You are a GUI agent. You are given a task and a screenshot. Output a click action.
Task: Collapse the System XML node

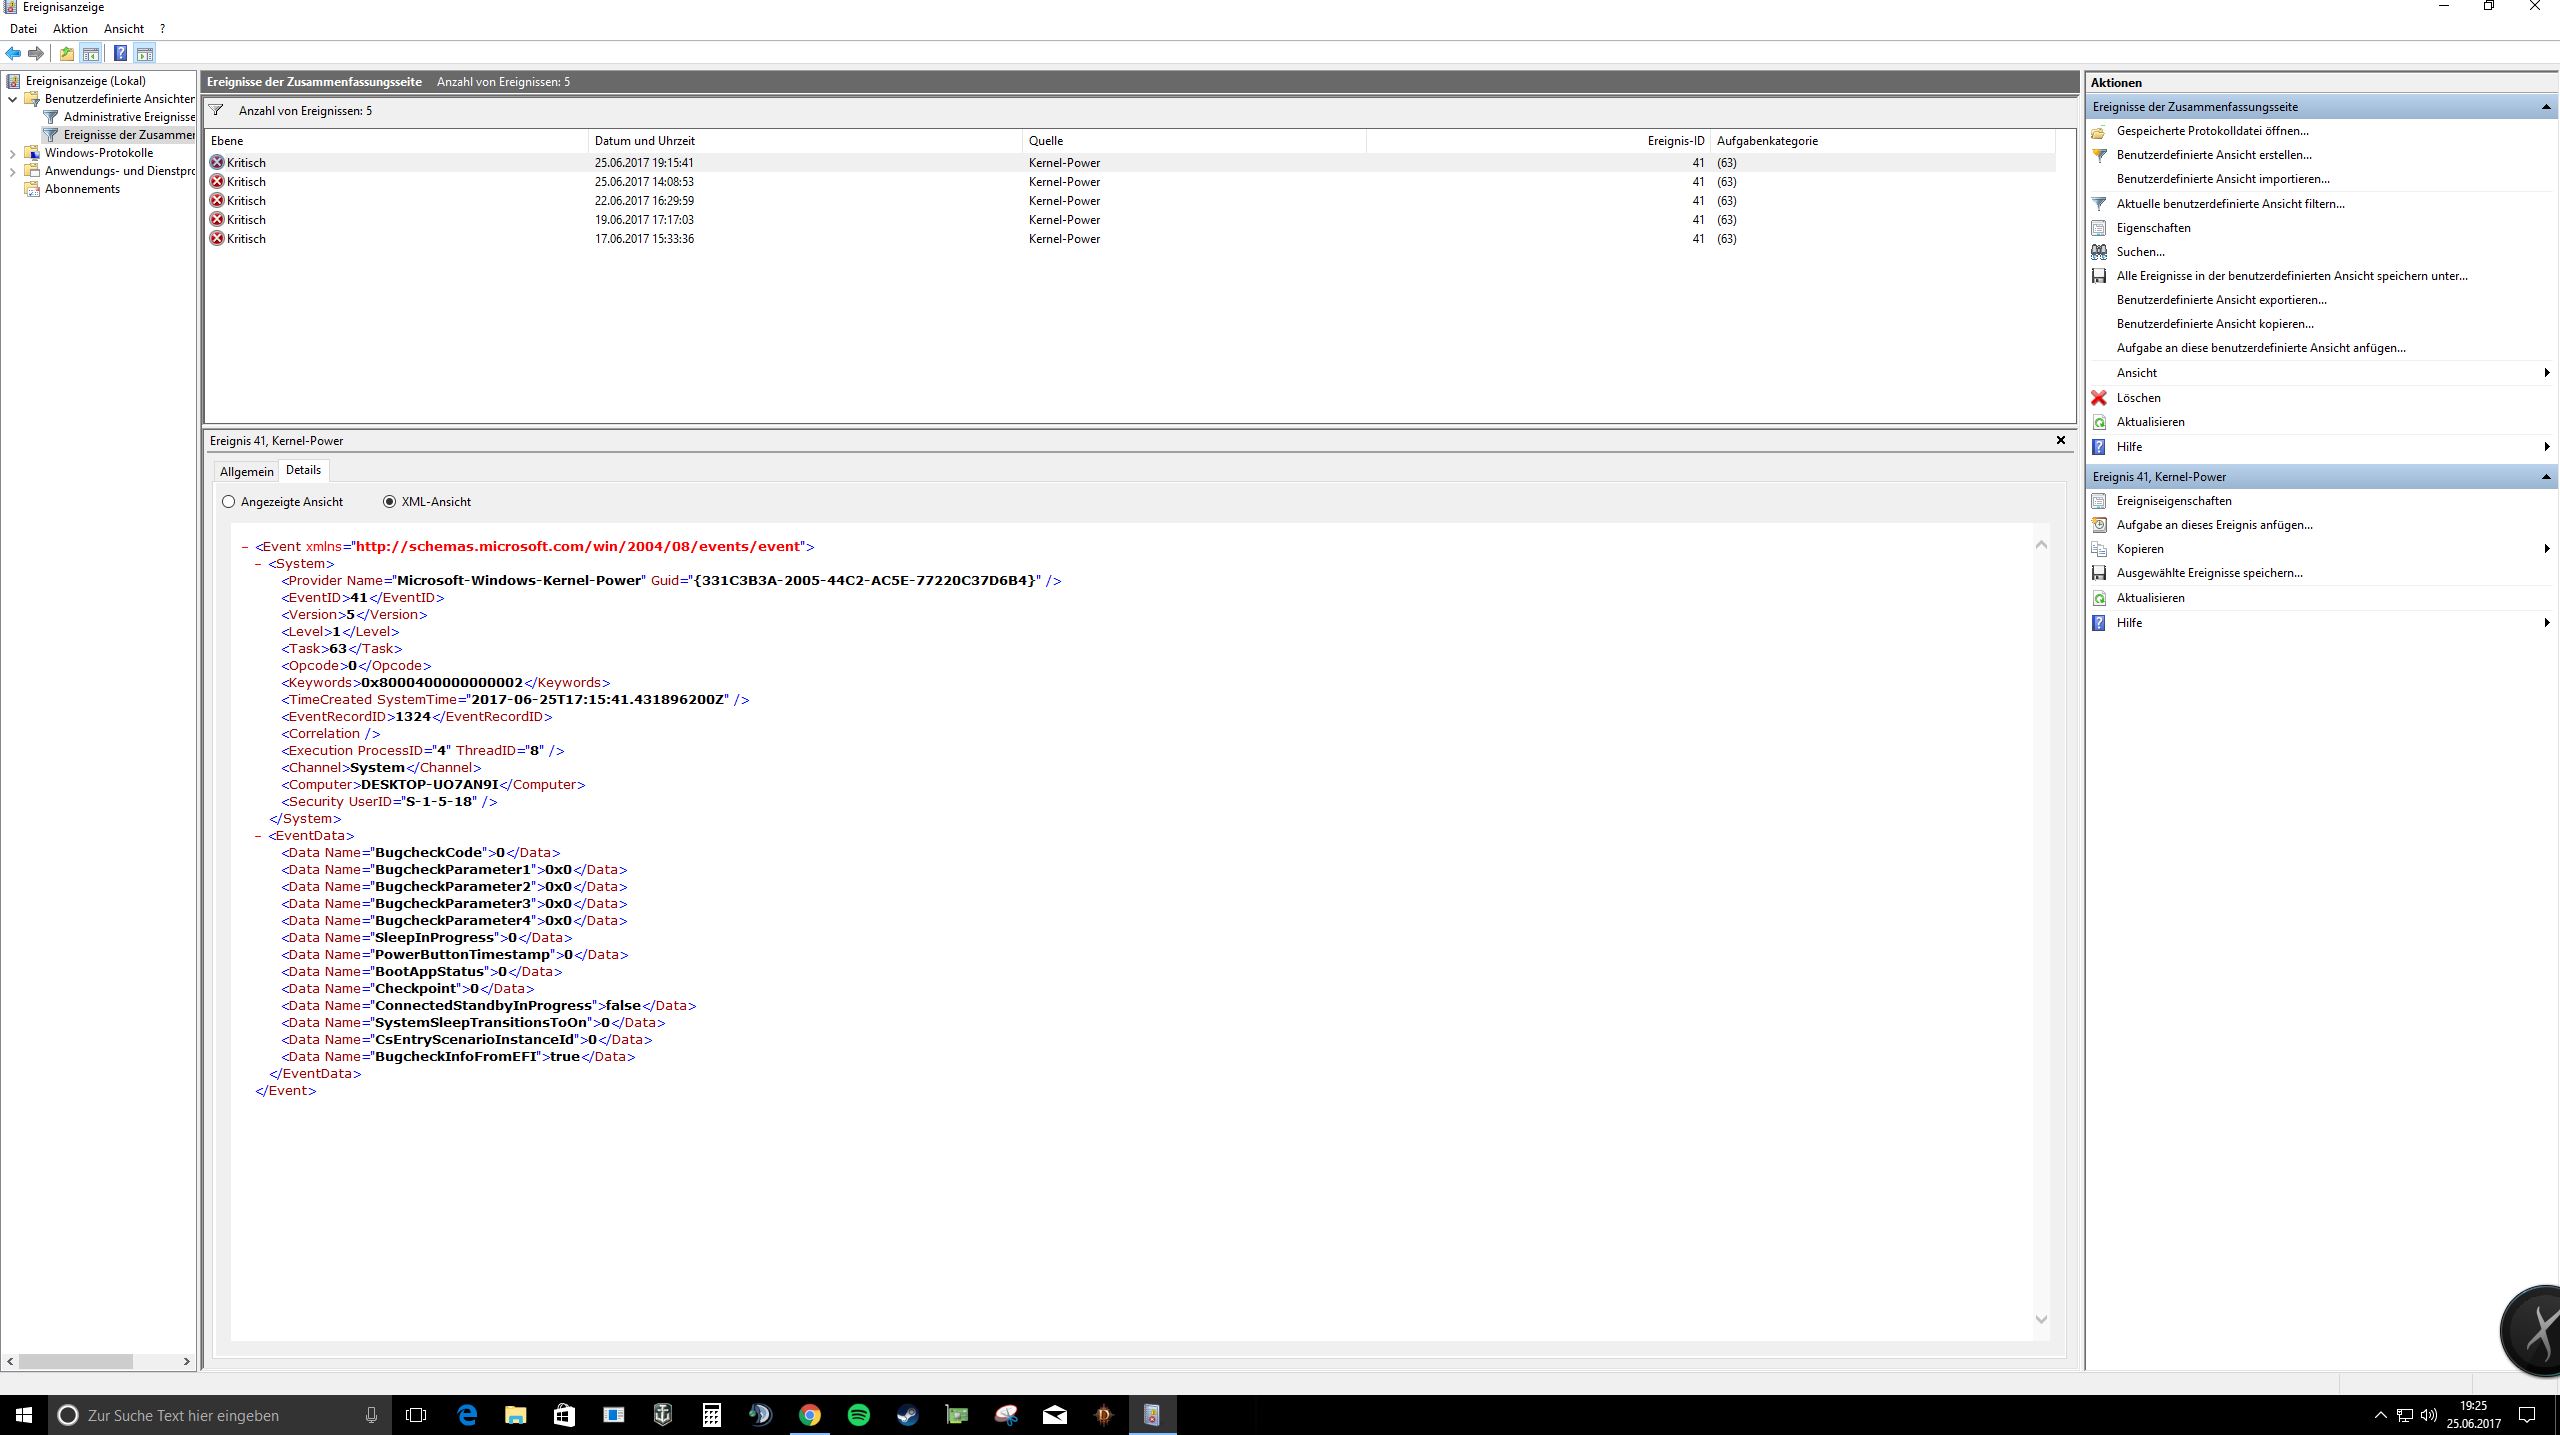point(258,564)
